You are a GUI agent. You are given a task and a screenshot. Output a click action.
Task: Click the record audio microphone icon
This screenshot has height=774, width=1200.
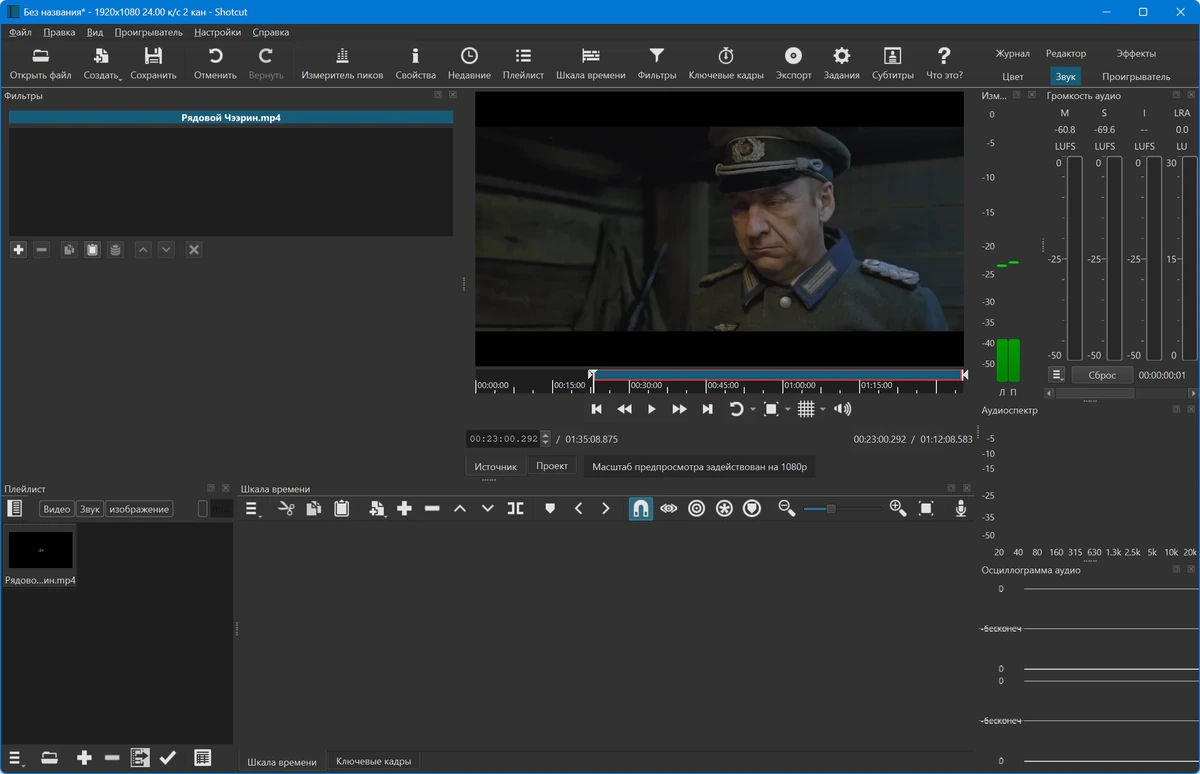pos(961,509)
